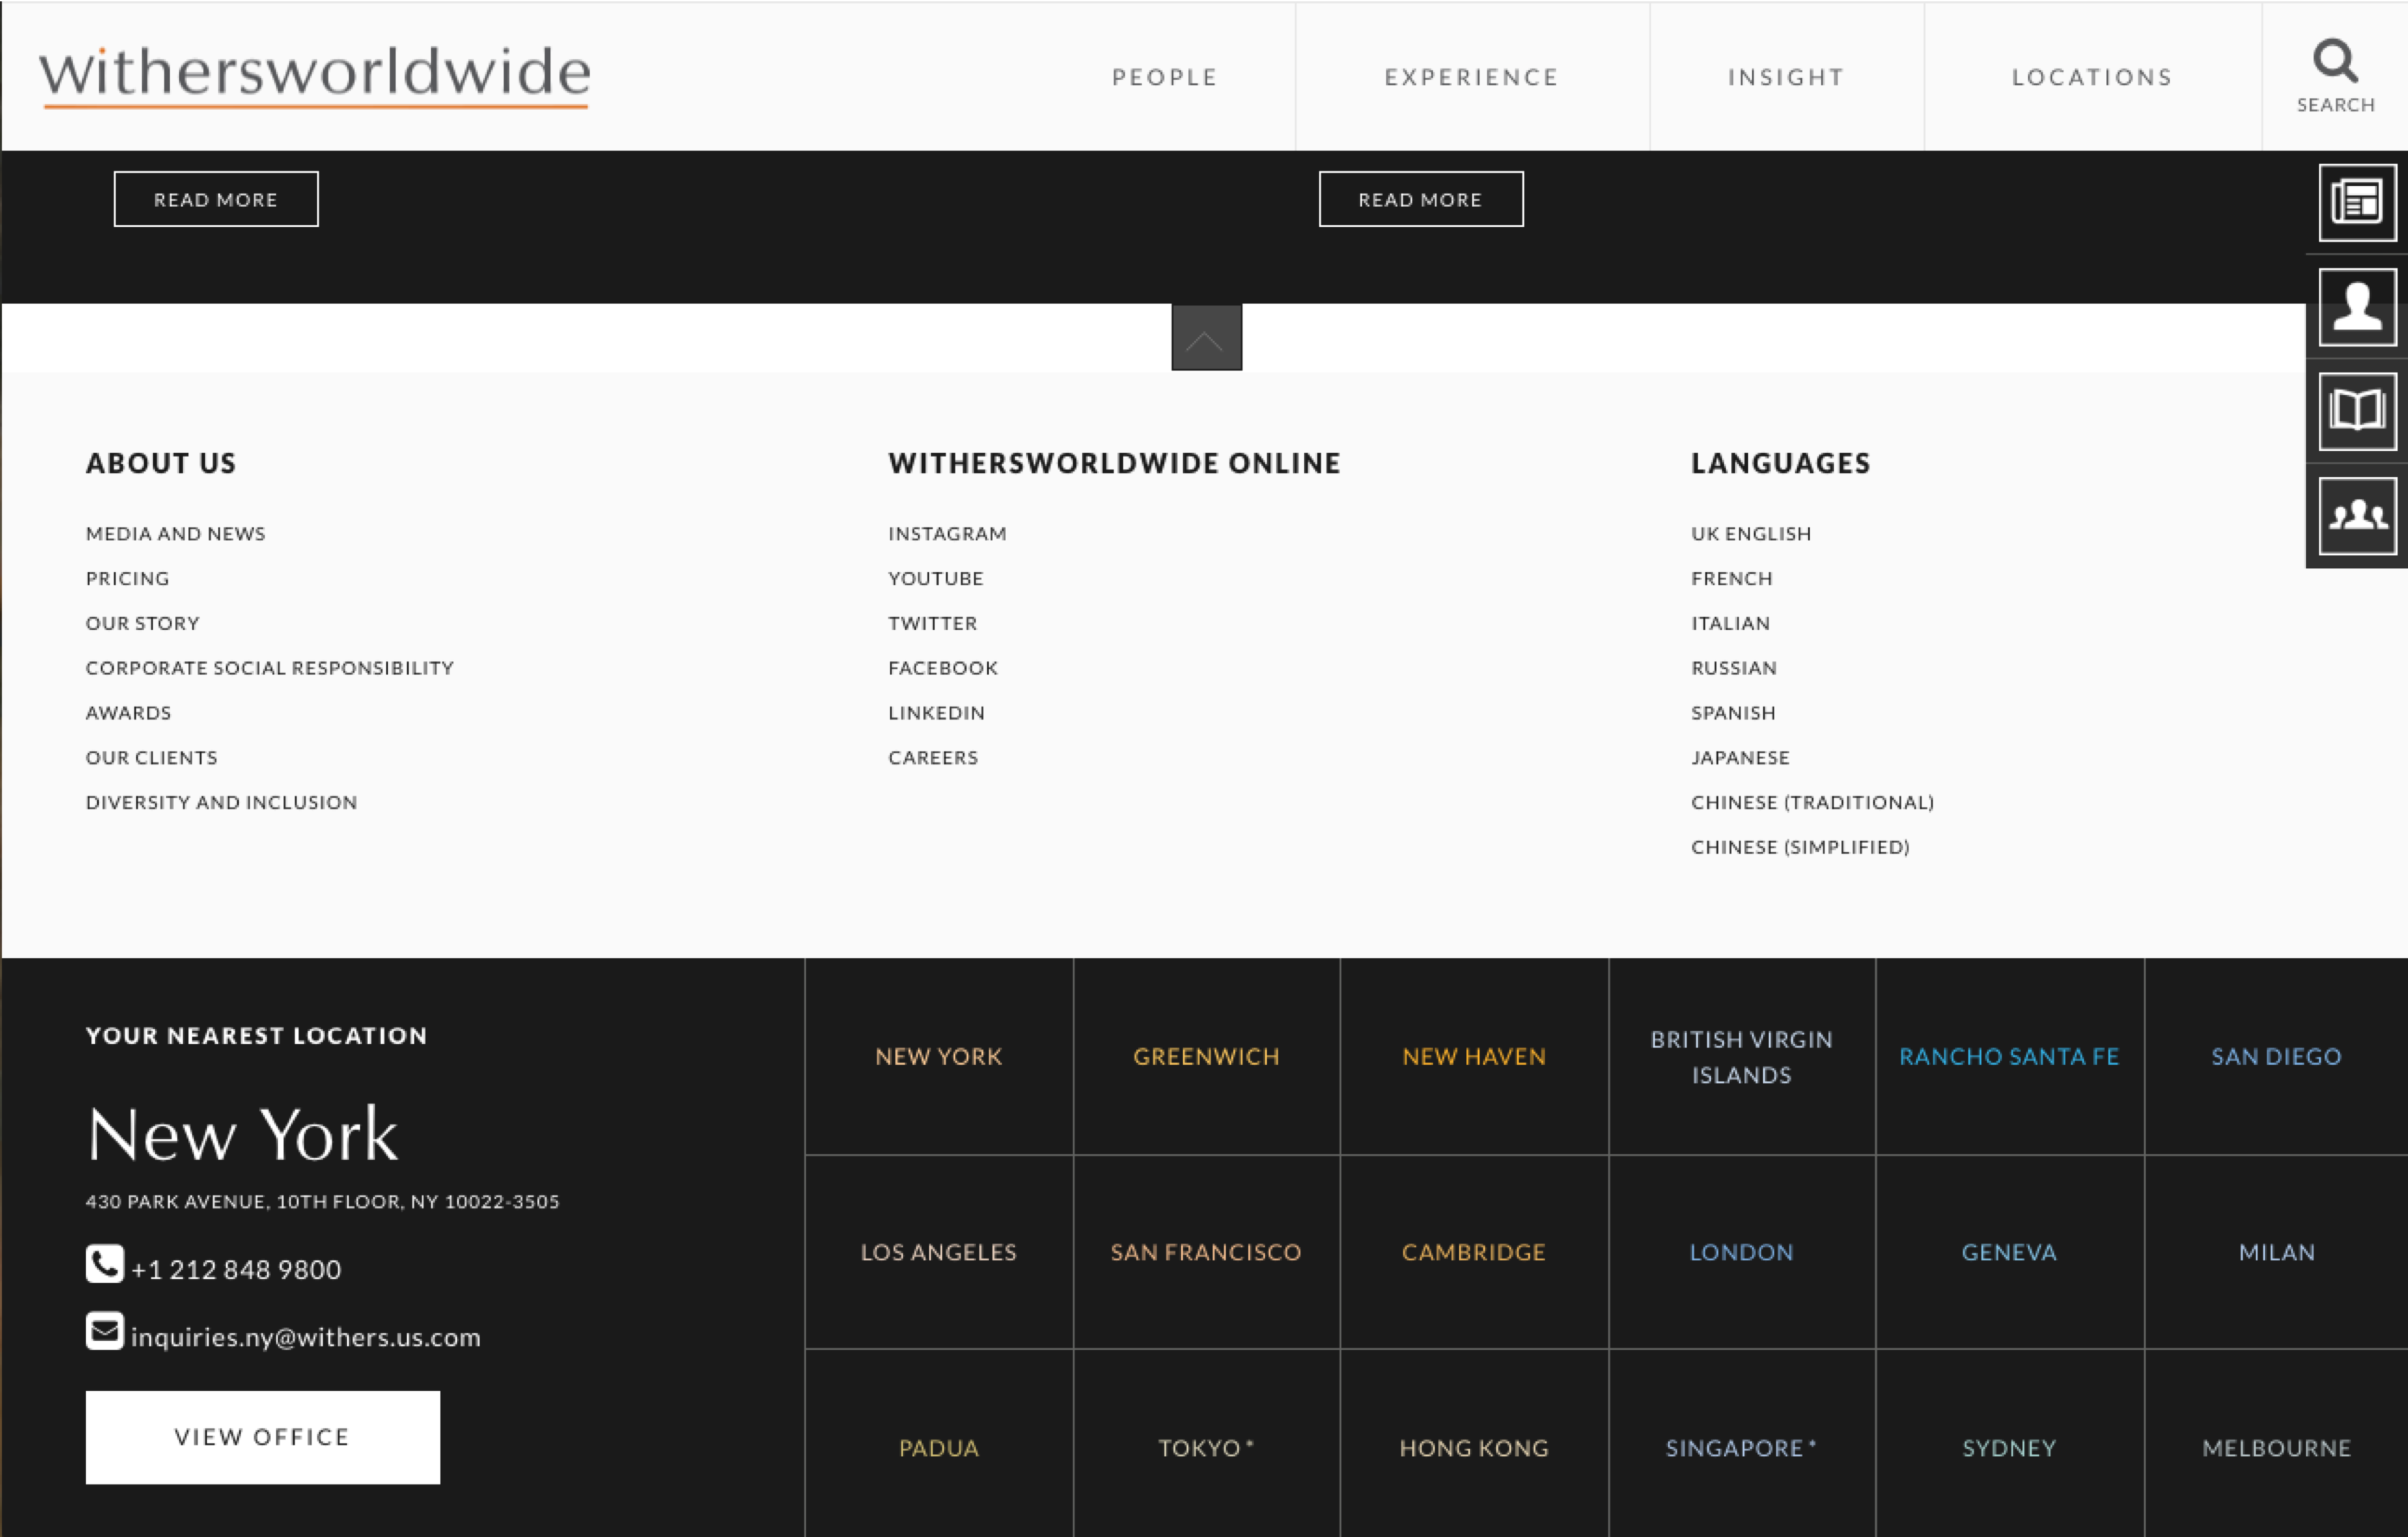Click the 430 Park Avenue address text
The image size is (2408, 1537).
click(323, 1201)
